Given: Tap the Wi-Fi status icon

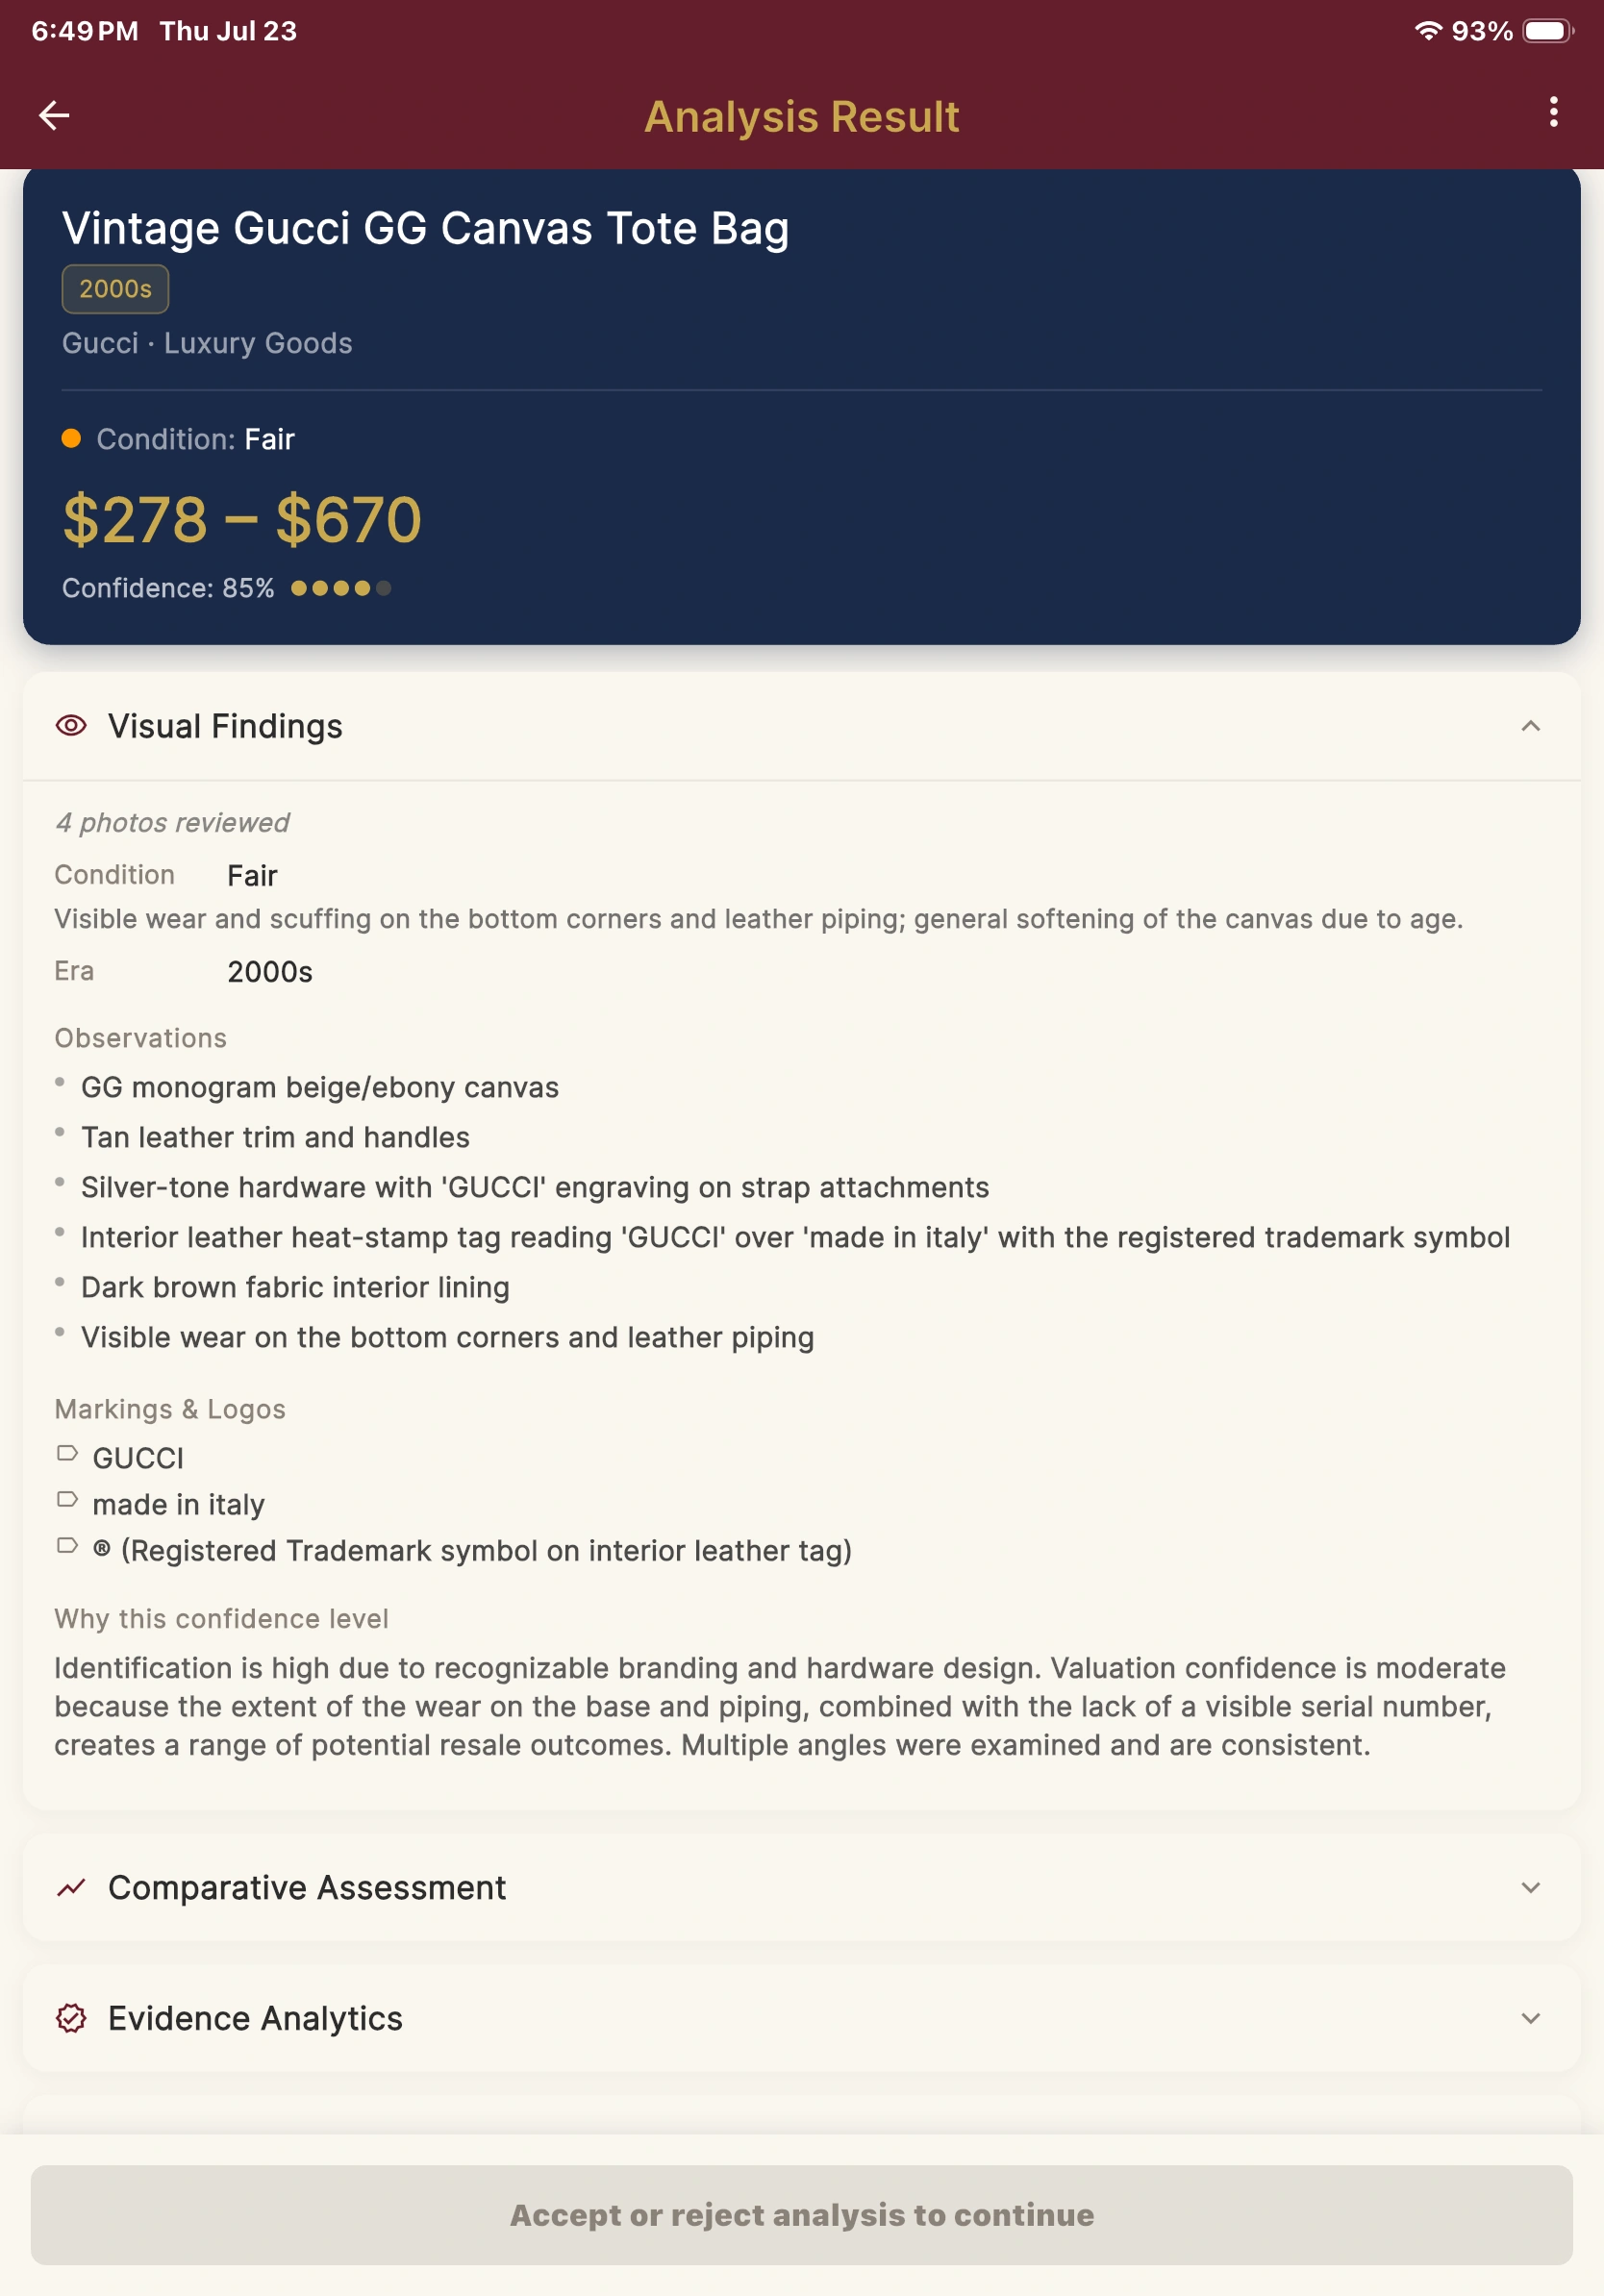Looking at the screenshot, I should [1428, 31].
